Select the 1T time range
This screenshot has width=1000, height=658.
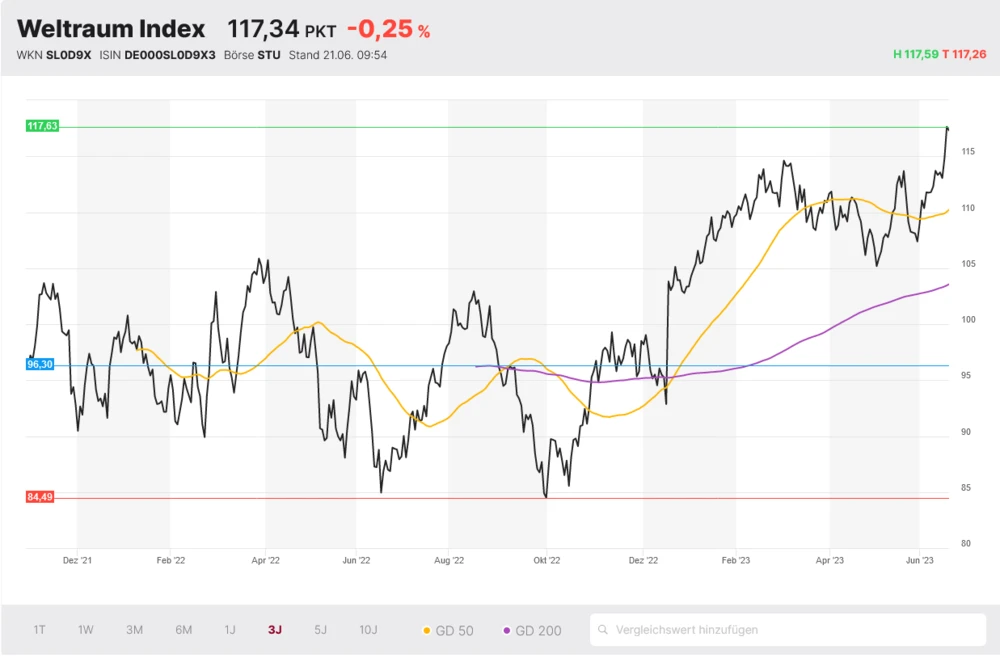(x=39, y=630)
